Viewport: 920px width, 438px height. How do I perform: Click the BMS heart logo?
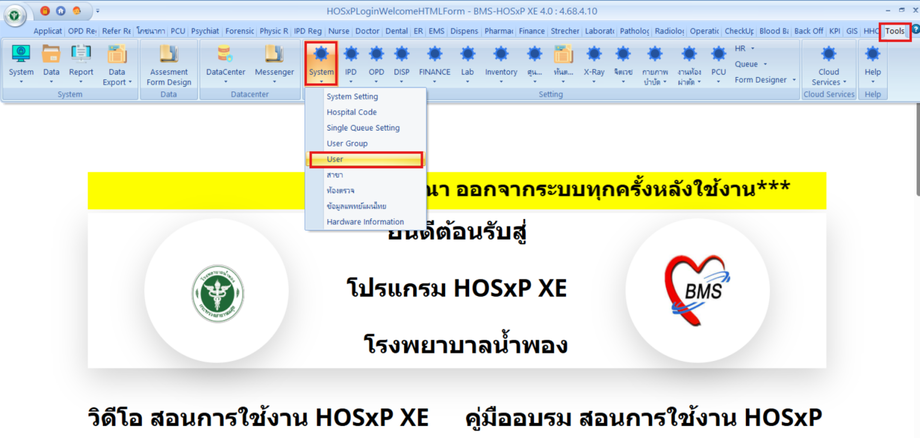pyautogui.click(x=698, y=293)
